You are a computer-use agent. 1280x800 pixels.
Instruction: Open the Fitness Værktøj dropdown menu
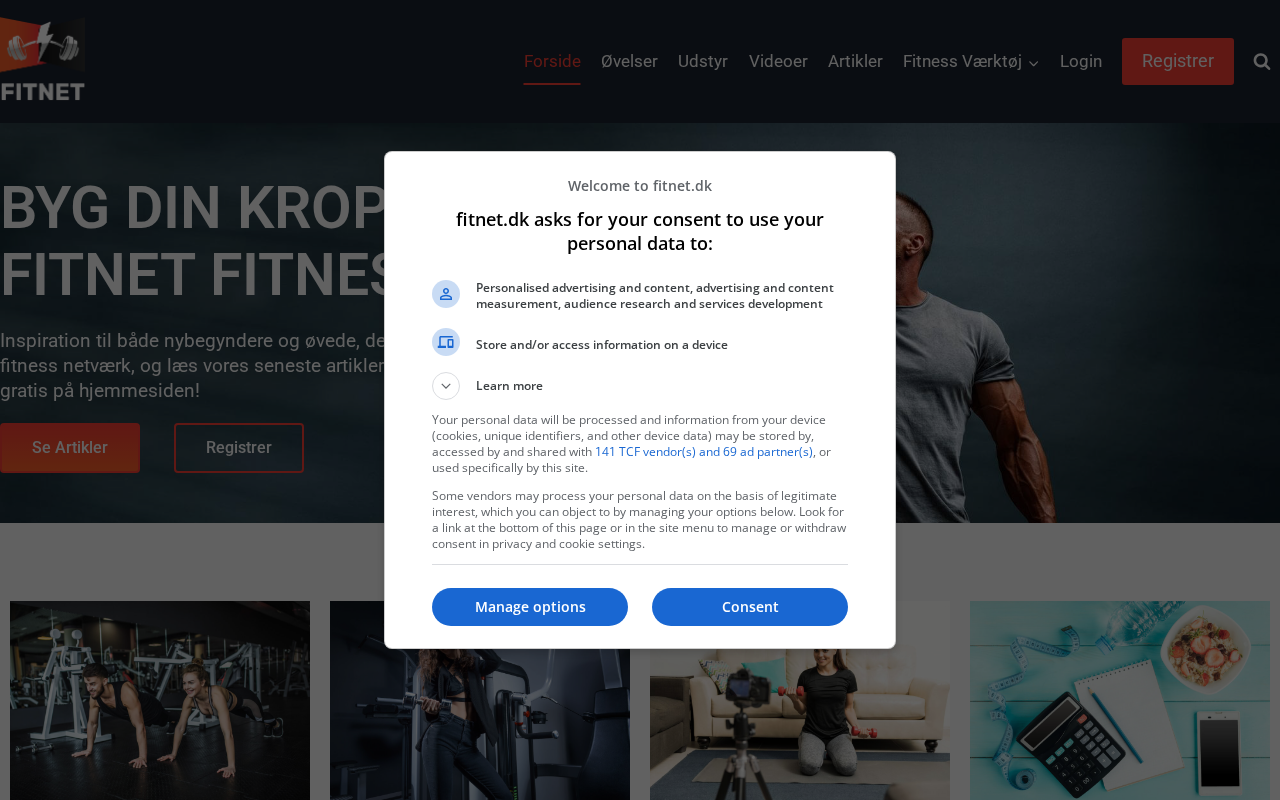pyautogui.click(x=971, y=62)
